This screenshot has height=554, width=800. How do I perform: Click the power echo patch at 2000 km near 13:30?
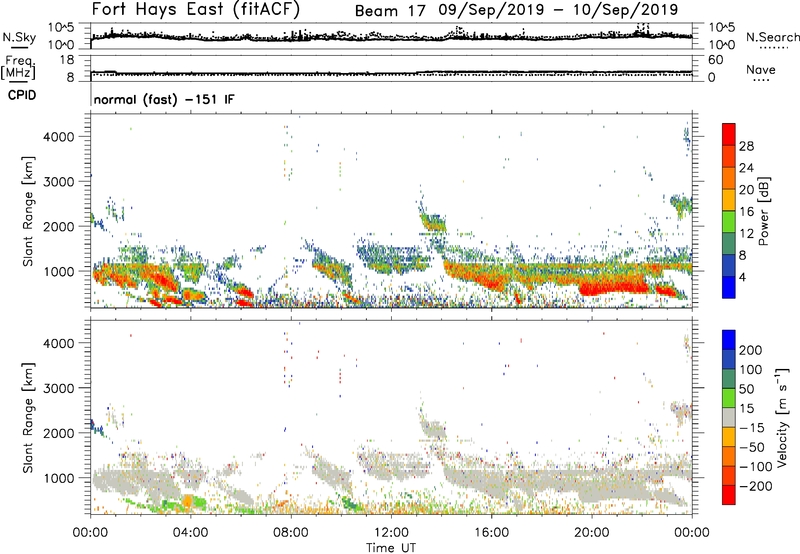[x=433, y=222]
